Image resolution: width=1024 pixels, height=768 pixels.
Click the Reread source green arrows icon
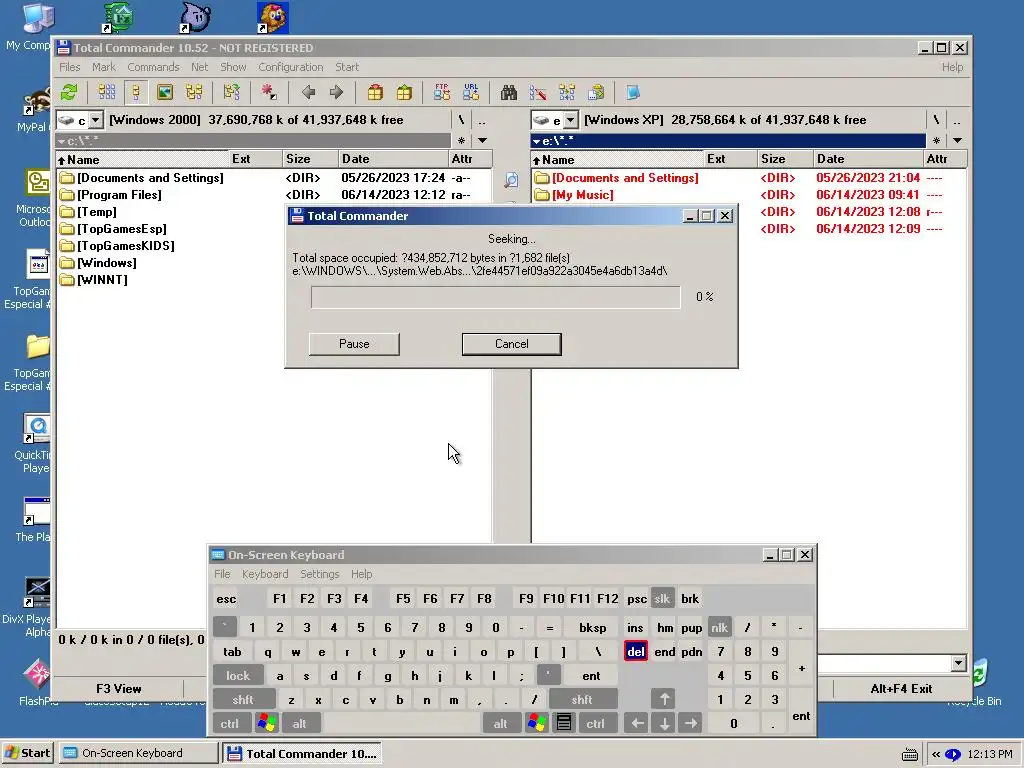[x=69, y=93]
